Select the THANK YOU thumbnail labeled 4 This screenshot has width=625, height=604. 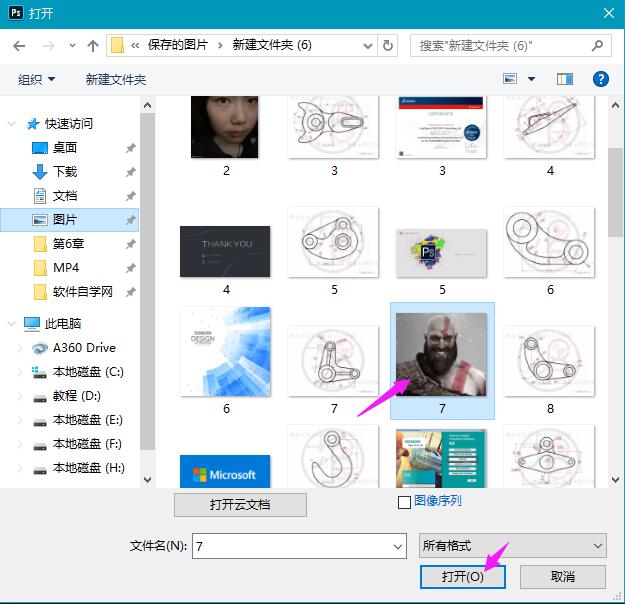pos(225,252)
